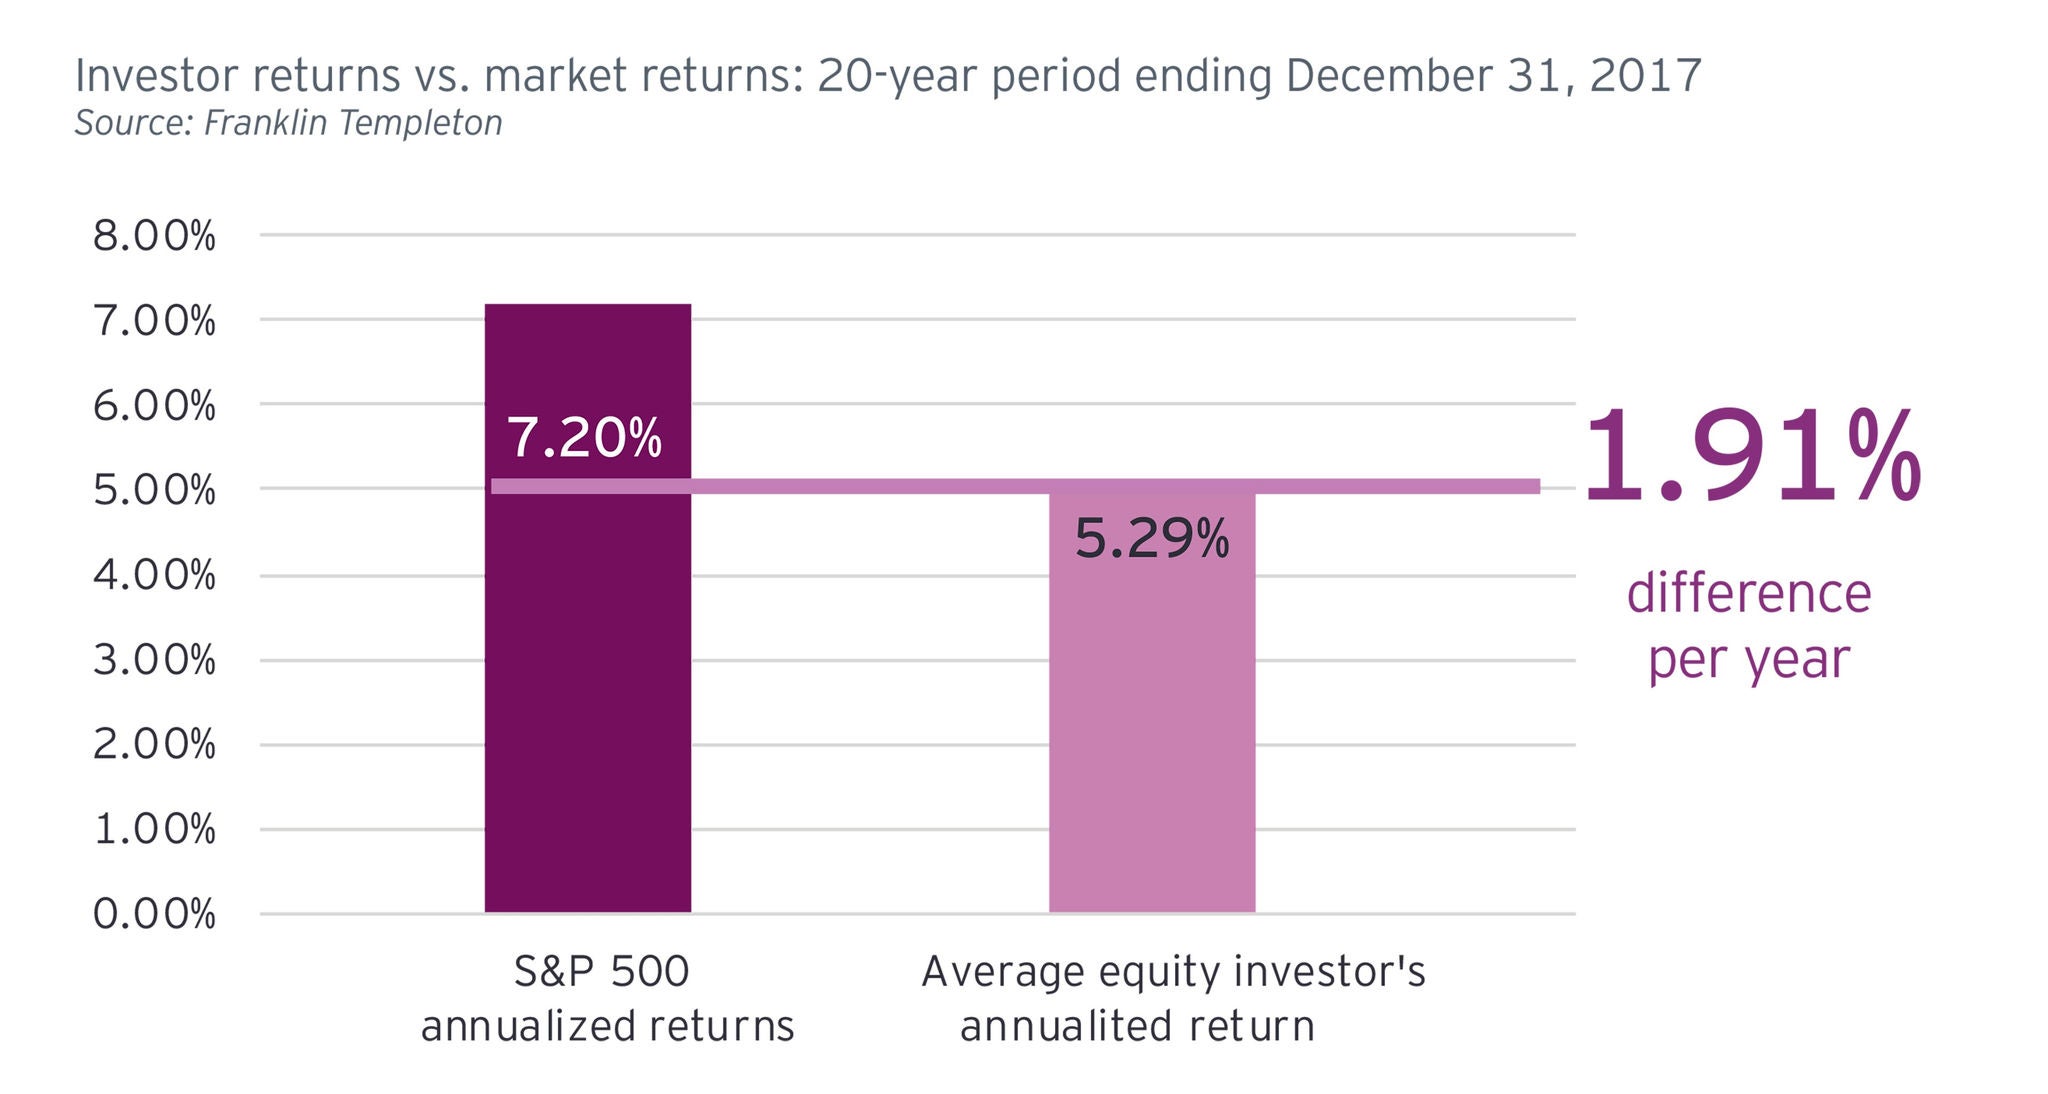Click the 7.20% data label
2048x1094 pixels.
[584, 438]
